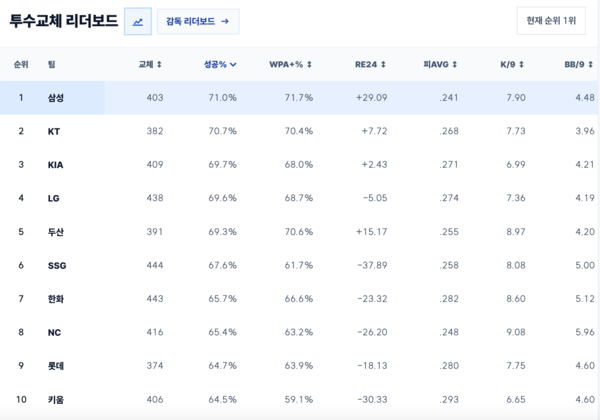
Task: Click 키움's WPA+% value 59.1%
Action: coord(298,399)
